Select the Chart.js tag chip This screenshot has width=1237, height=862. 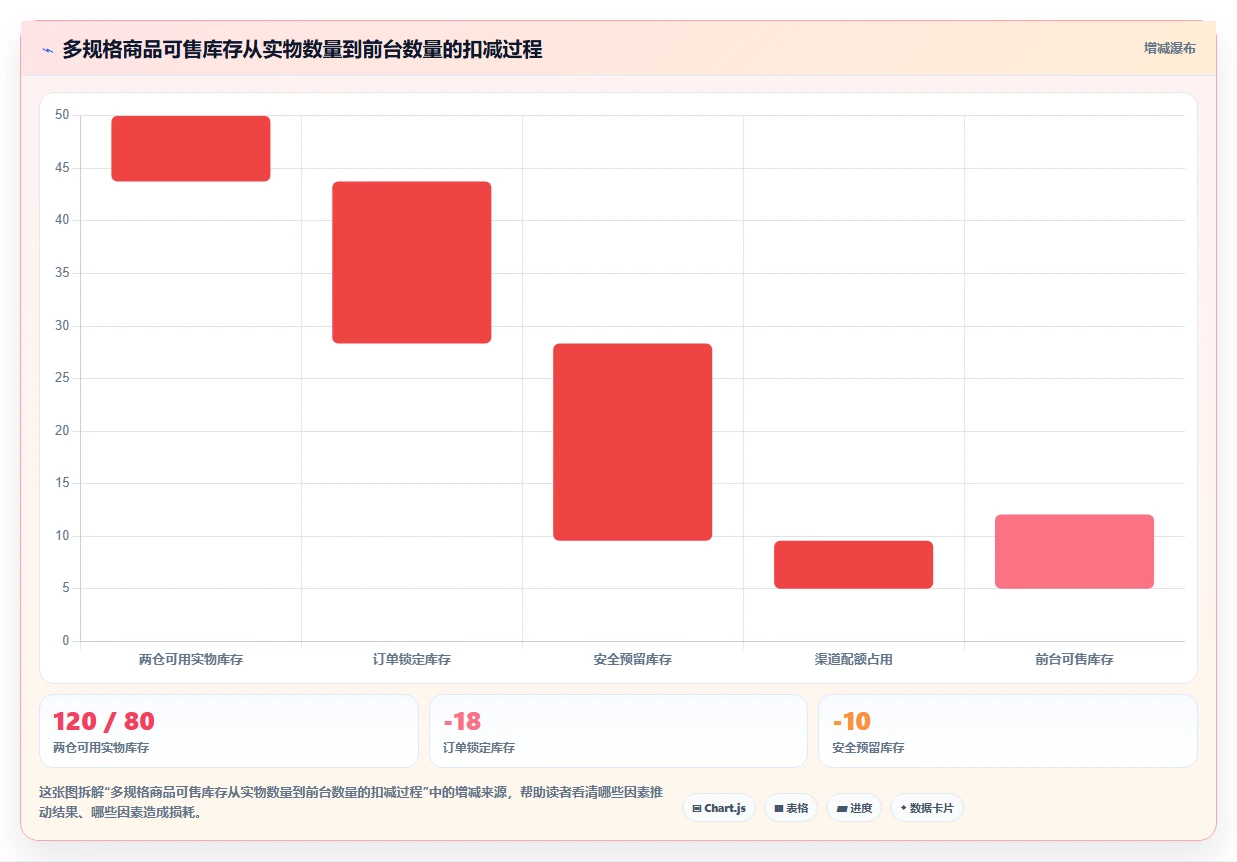[x=719, y=808]
